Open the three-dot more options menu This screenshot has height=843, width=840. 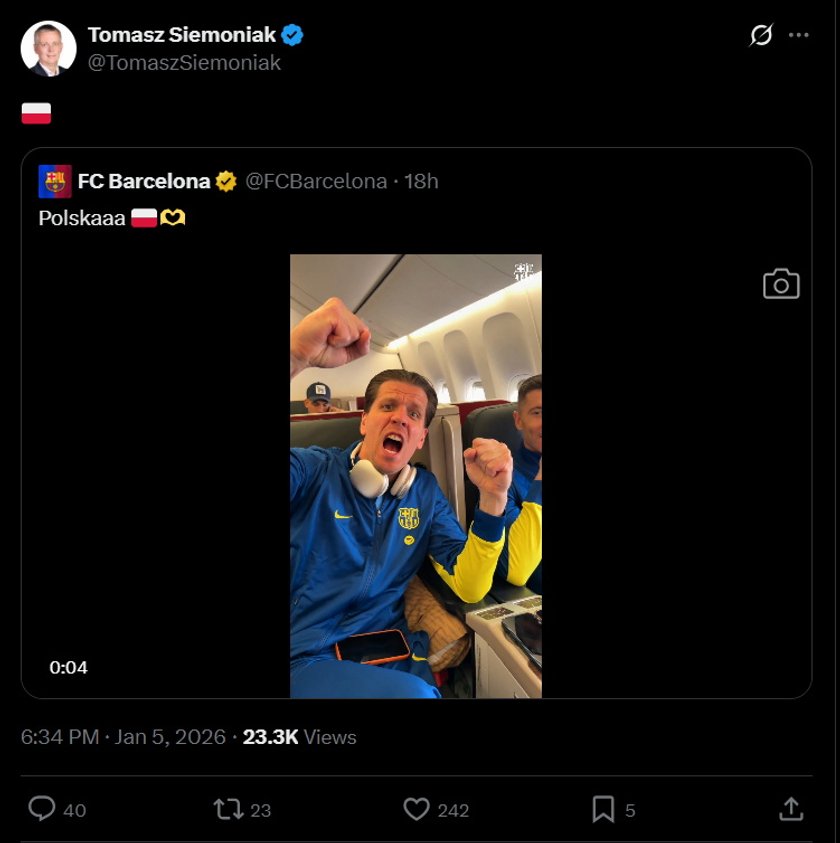(x=798, y=35)
